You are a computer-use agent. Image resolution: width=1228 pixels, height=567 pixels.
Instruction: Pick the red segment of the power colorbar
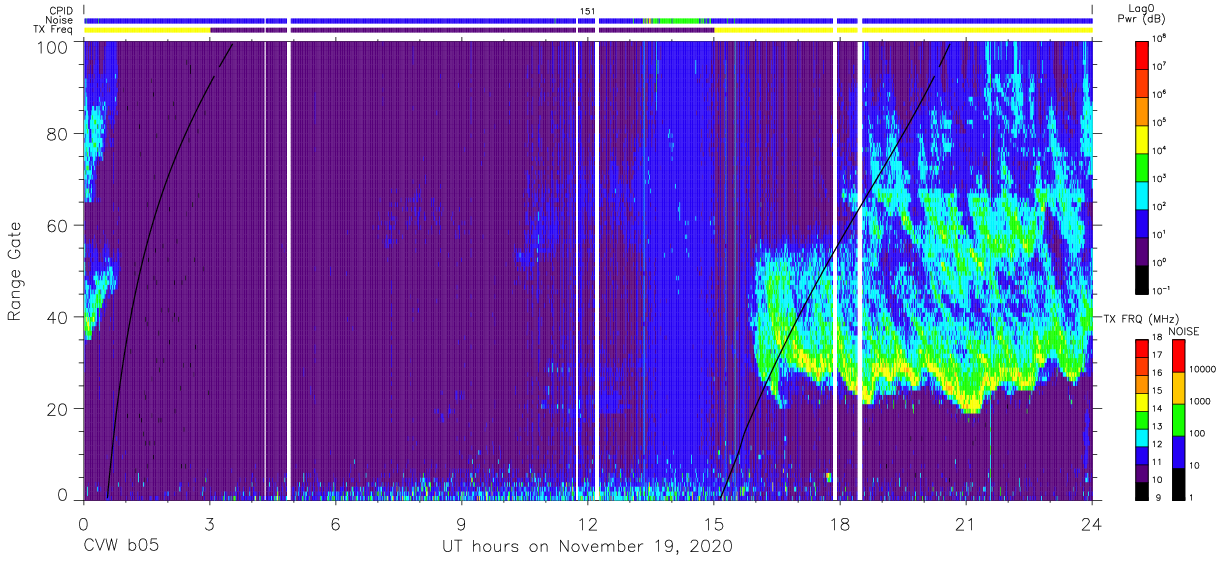tap(1144, 54)
